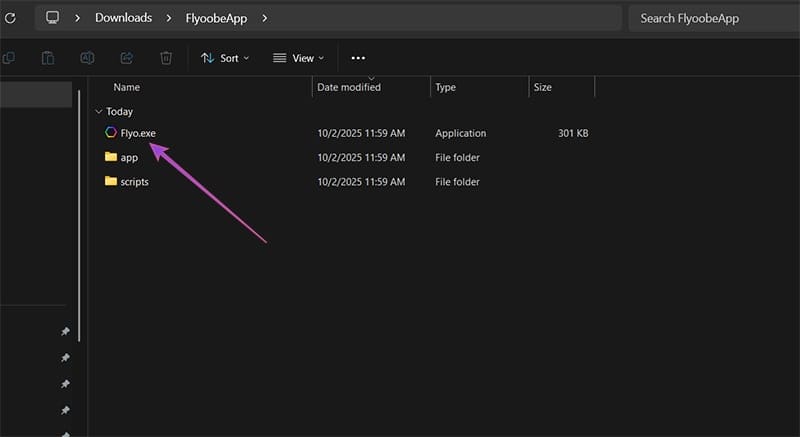Click the Share icon in toolbar
800x437 pixels.
click(127, 58)
